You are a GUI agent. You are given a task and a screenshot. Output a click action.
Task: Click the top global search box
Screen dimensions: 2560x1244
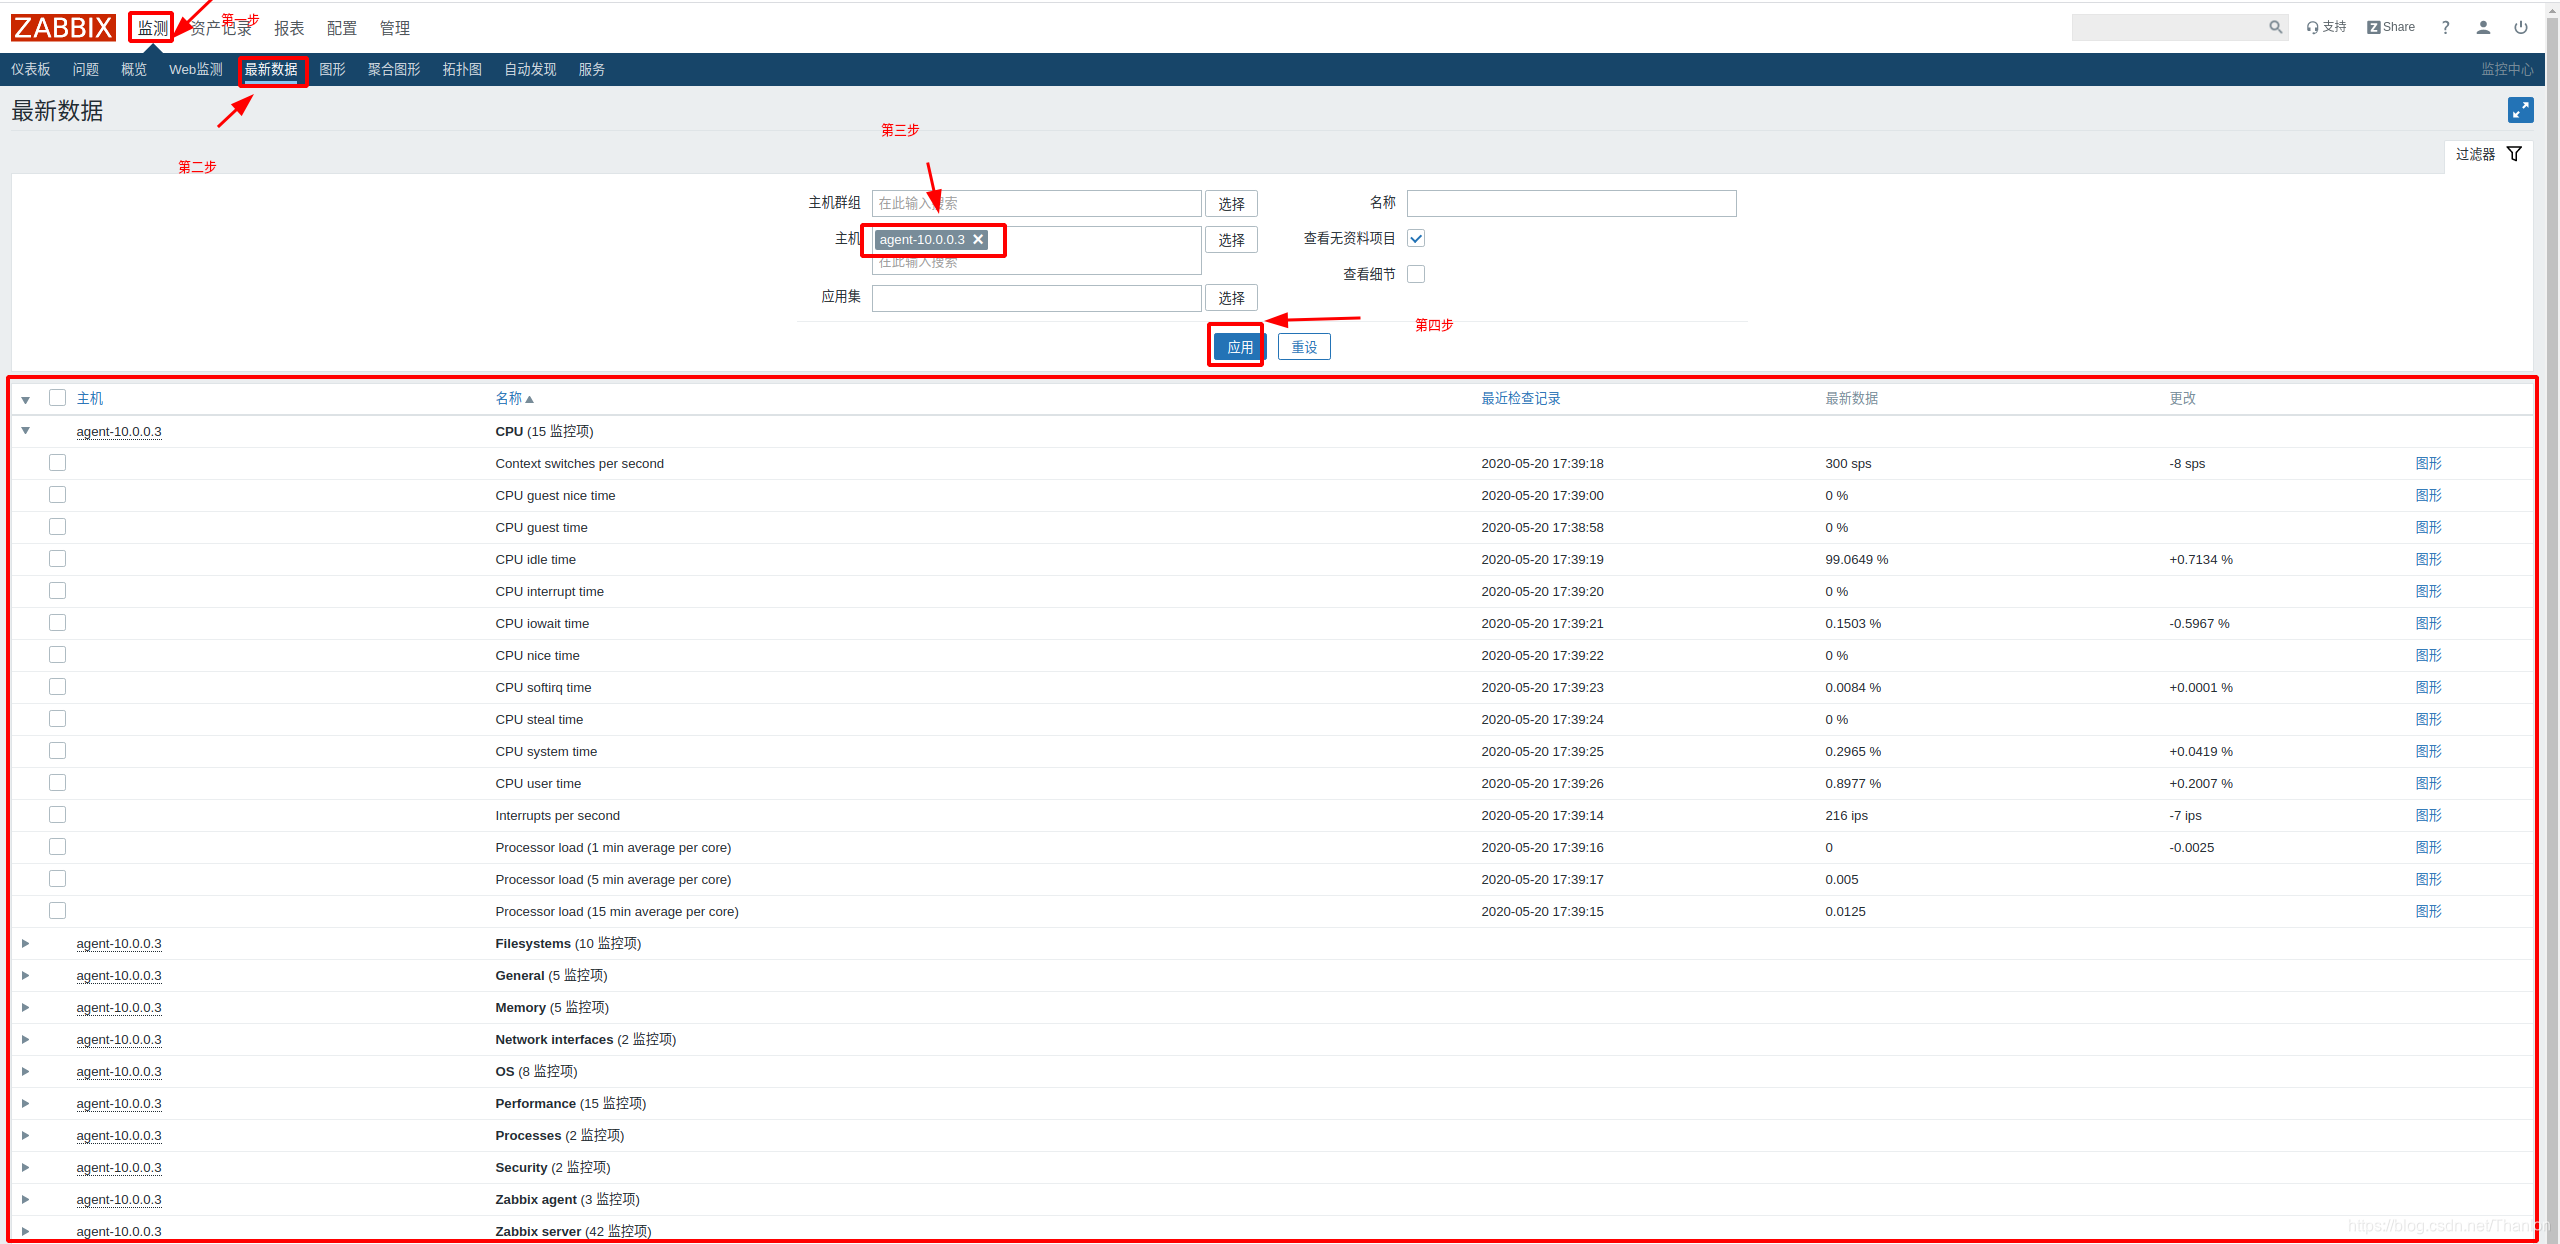tap(2169, 27)
